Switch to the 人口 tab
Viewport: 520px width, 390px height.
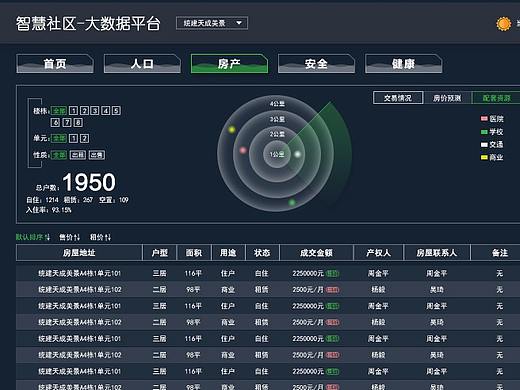142,64
